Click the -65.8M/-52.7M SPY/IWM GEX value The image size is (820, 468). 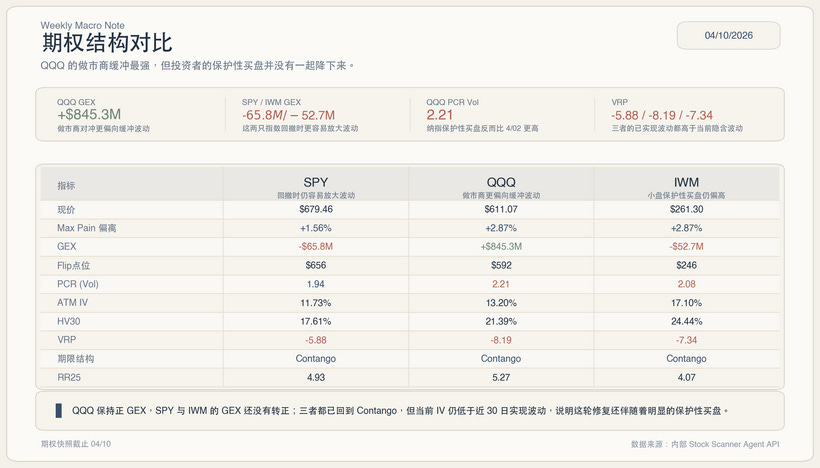(x=288, y=115)
